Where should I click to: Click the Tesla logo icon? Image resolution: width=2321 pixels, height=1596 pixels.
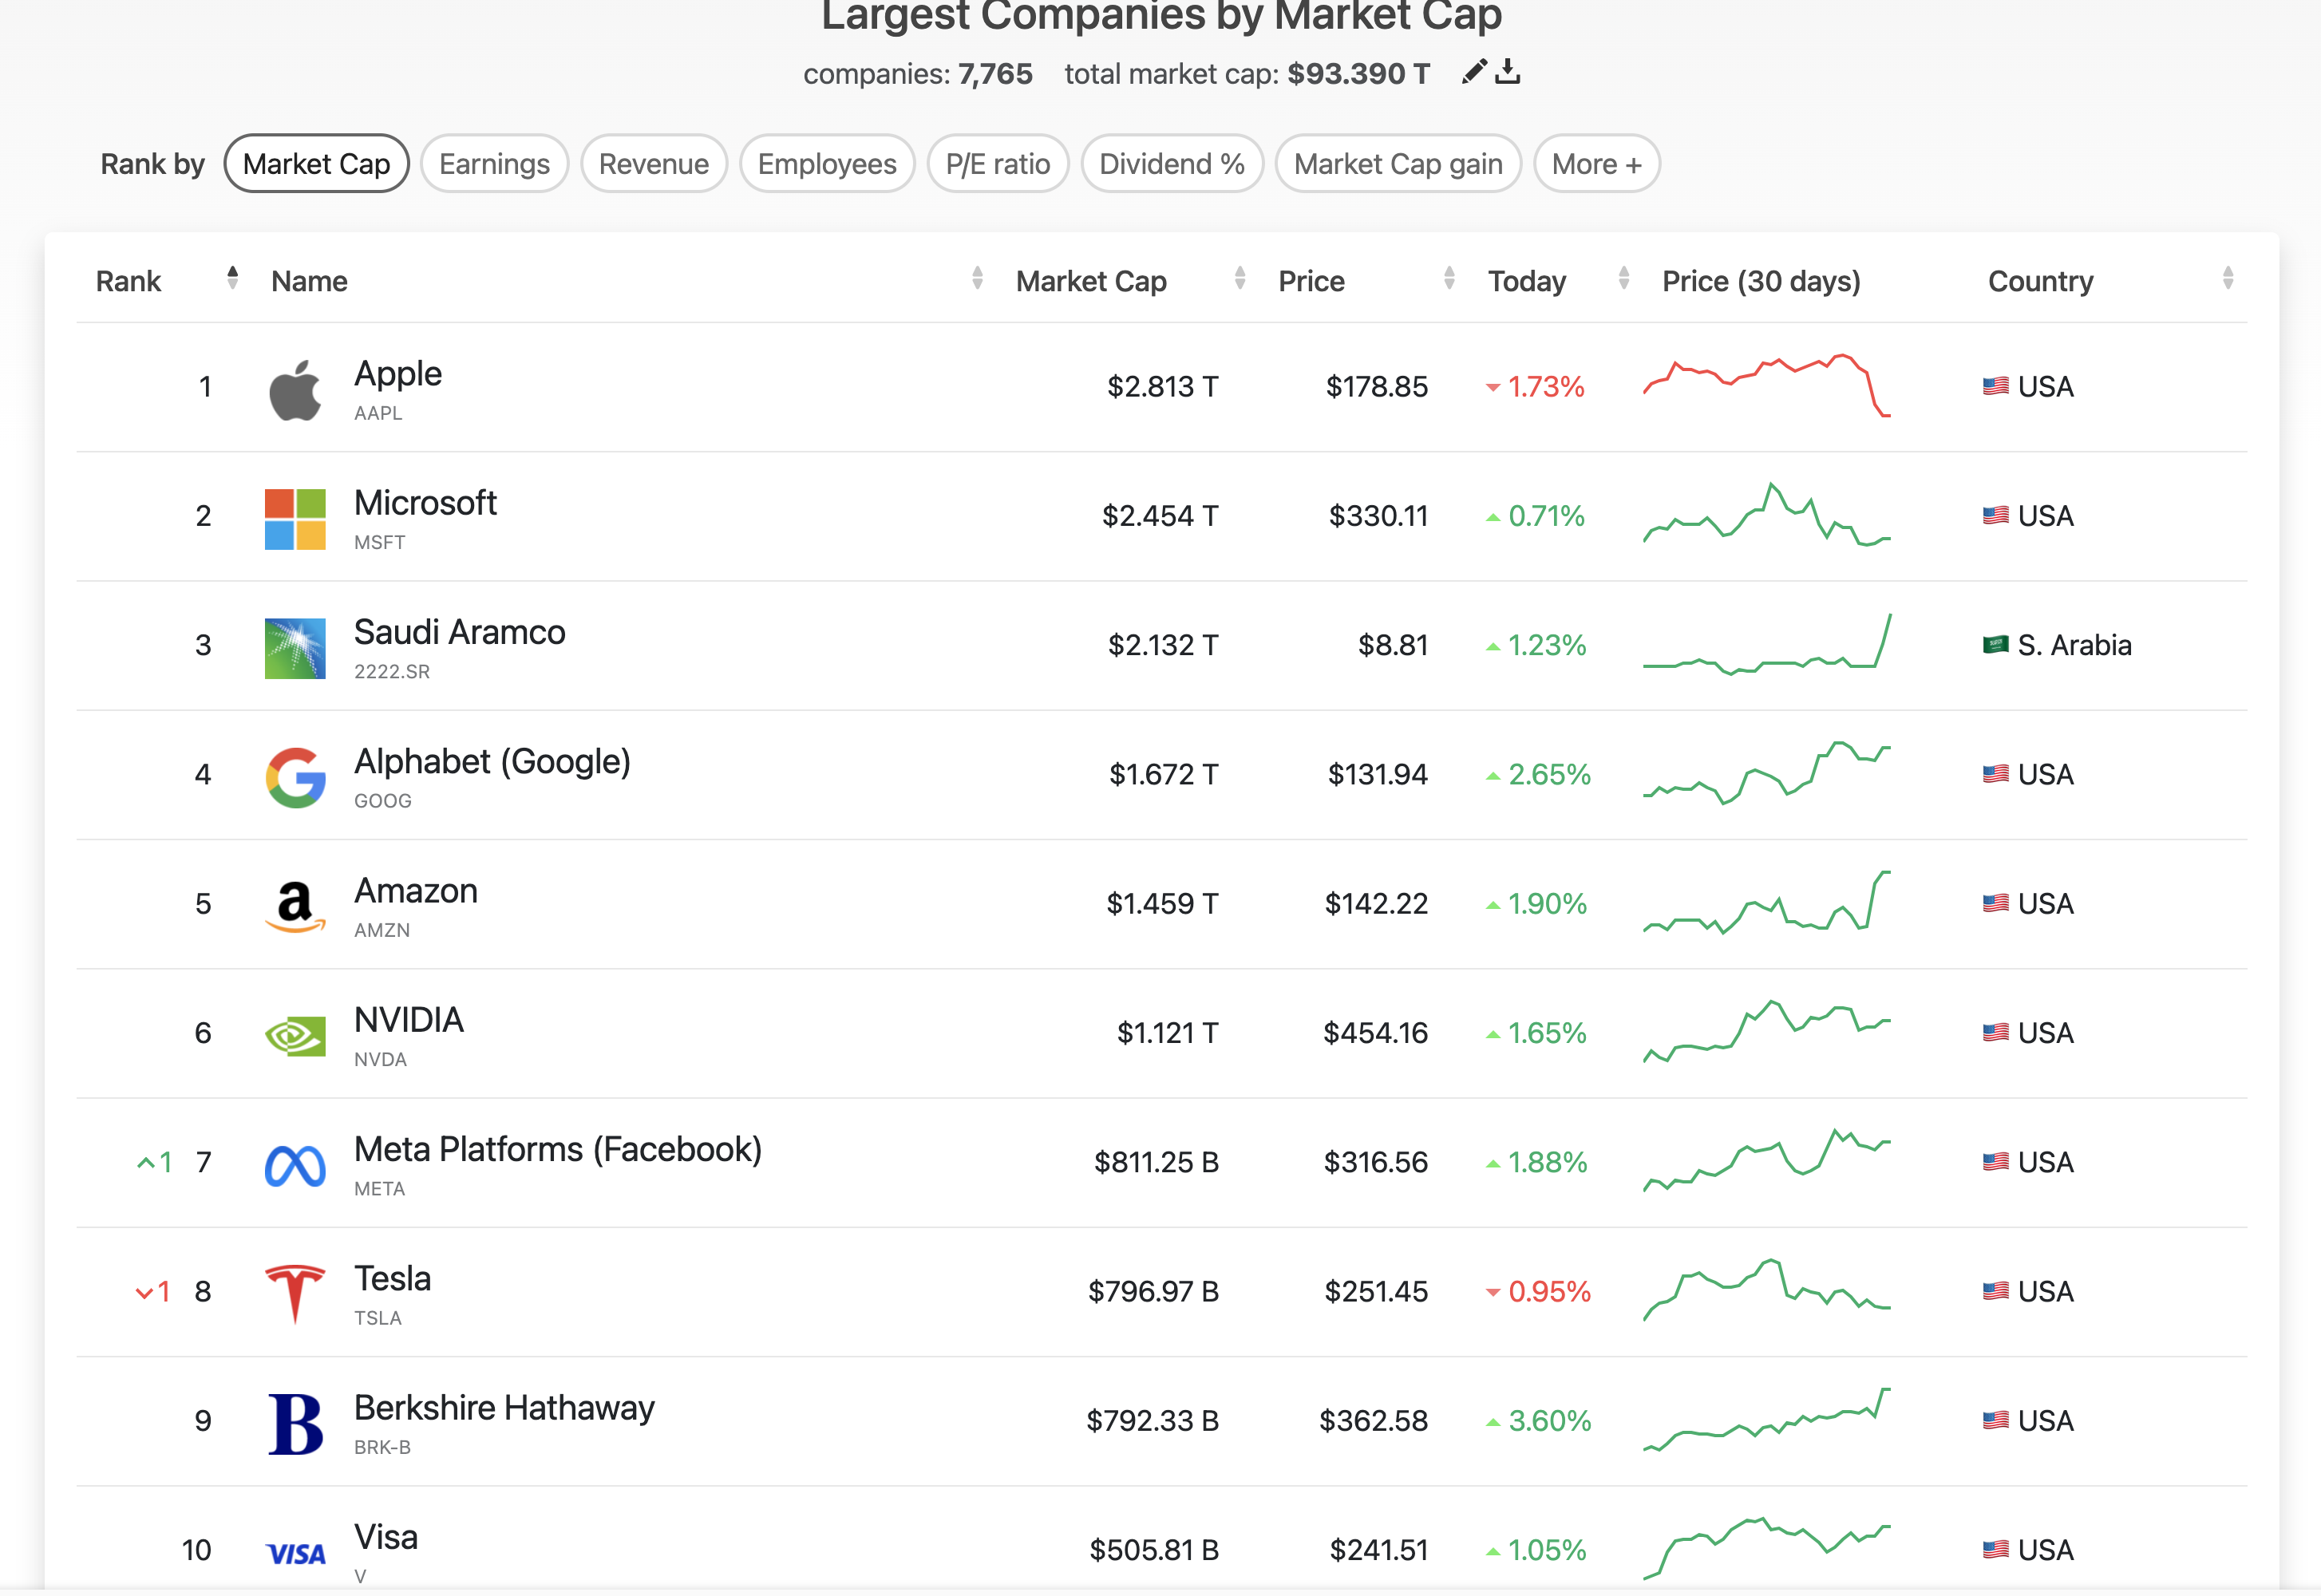click(295, 1294)
